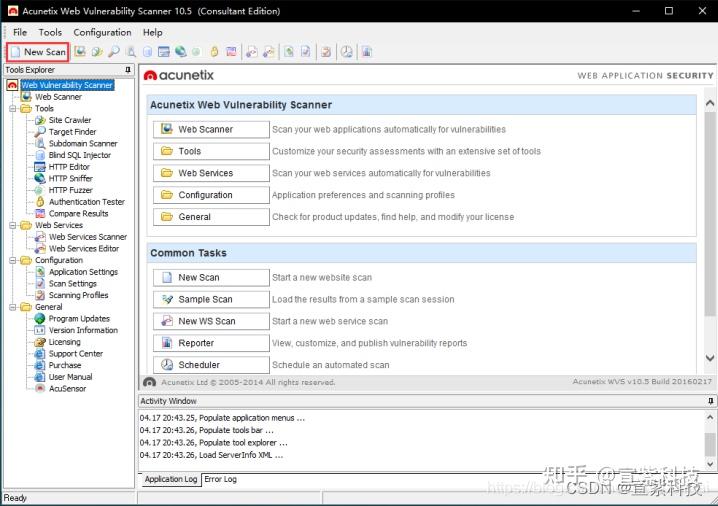The image size is (718, 506).
Task: Open the Configuration menu
Action: click(102, 33)
